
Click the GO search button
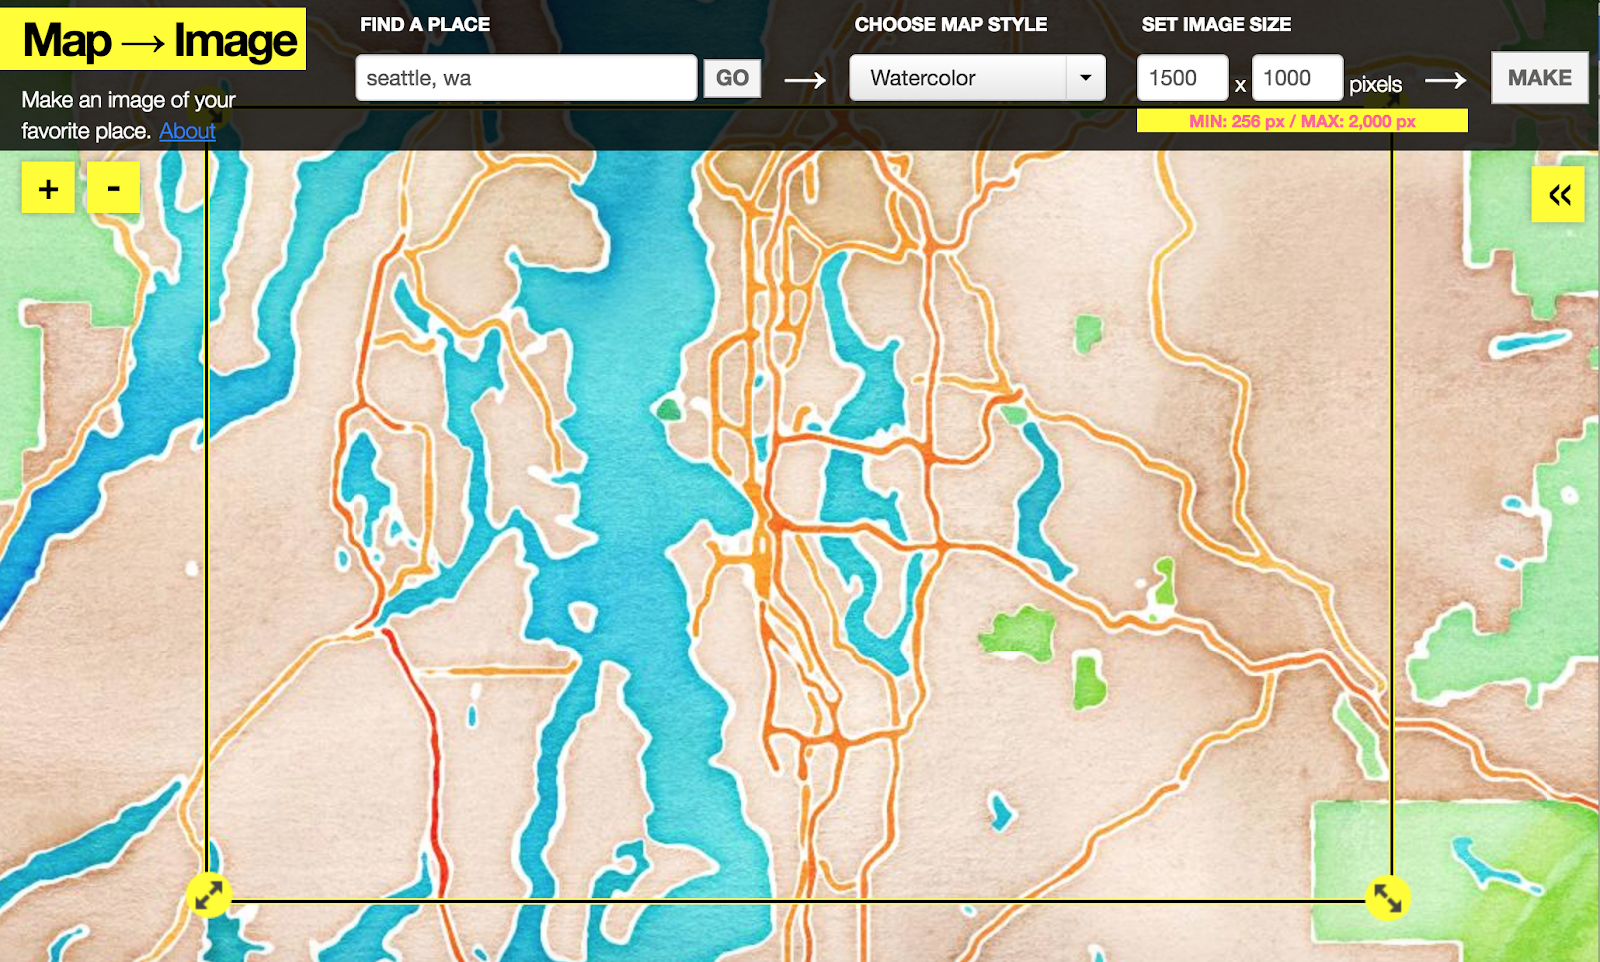tap(732, 78)
